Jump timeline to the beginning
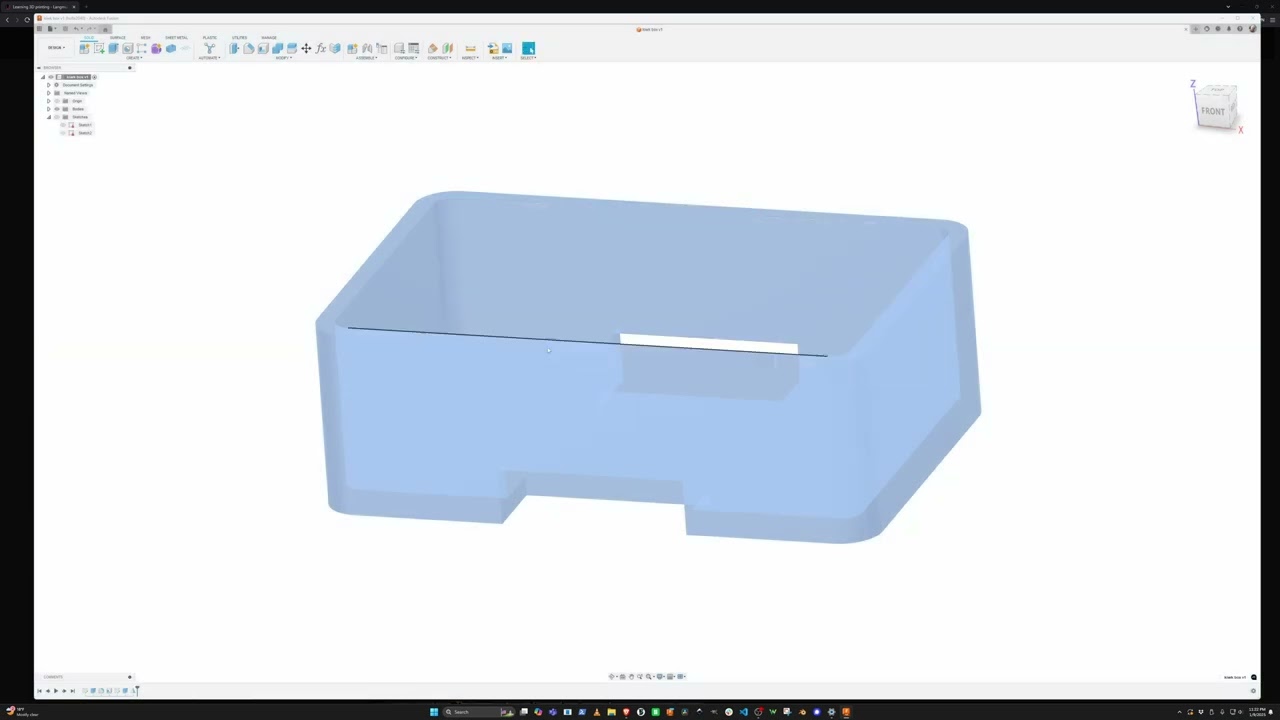This screenshot has height=720, width=1280. 39,691
